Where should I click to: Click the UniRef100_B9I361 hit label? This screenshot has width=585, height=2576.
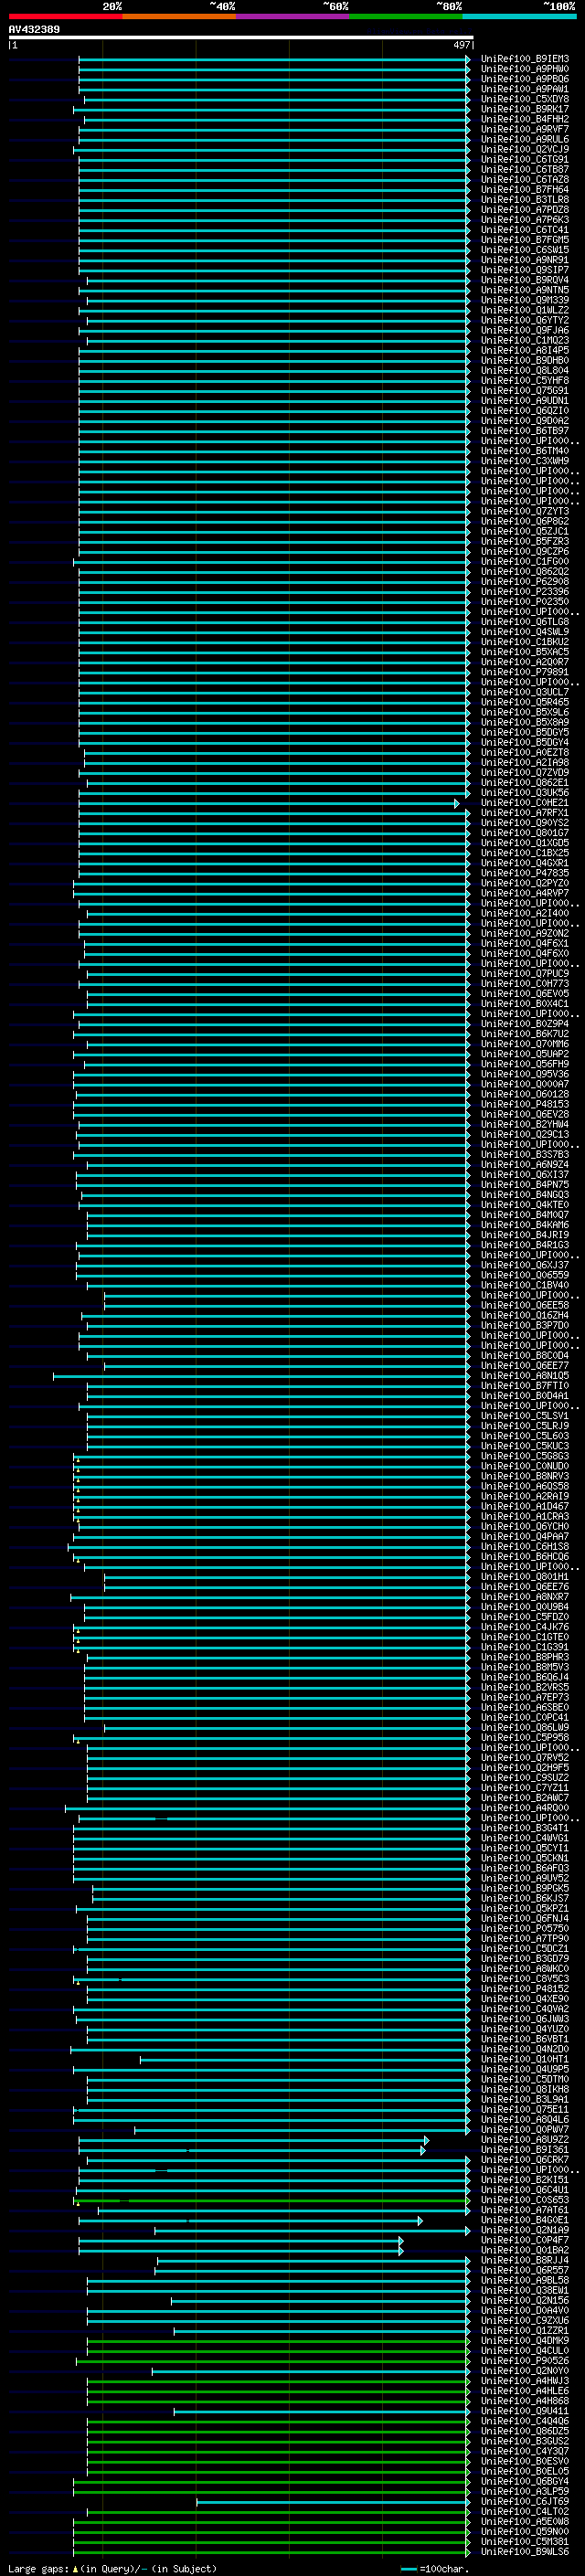(x=524, y=2149)
